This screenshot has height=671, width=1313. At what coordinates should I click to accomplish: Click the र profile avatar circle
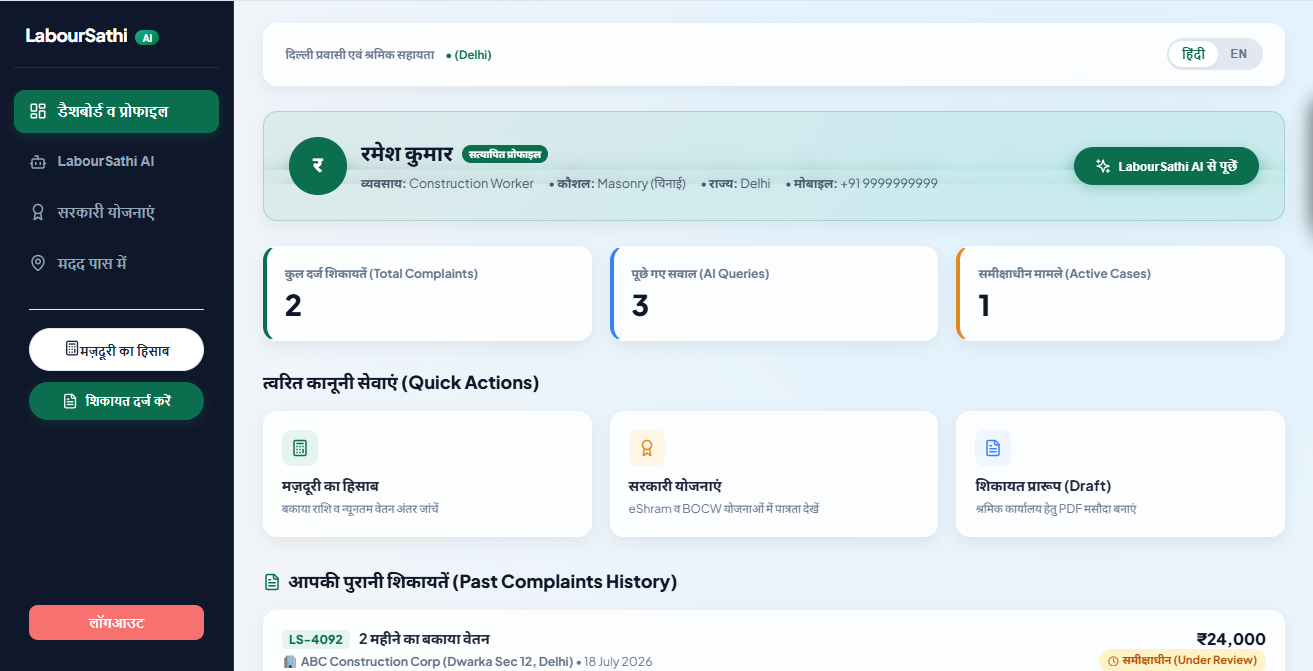pyautogui.click(x=318, y=166)
